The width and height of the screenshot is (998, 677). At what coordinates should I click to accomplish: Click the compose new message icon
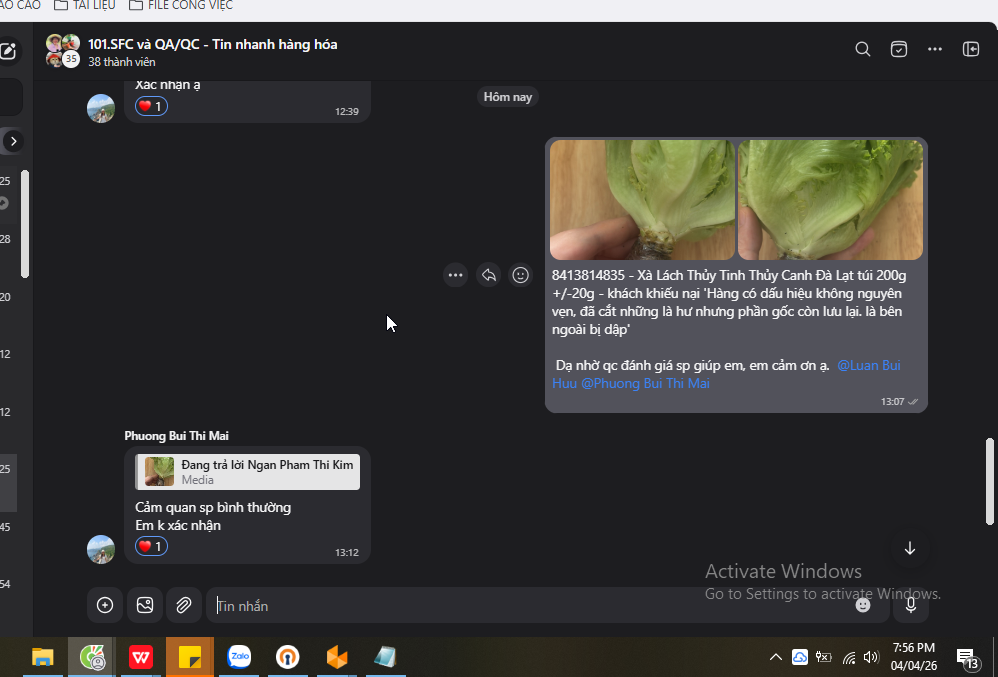(x=8, y=52)
